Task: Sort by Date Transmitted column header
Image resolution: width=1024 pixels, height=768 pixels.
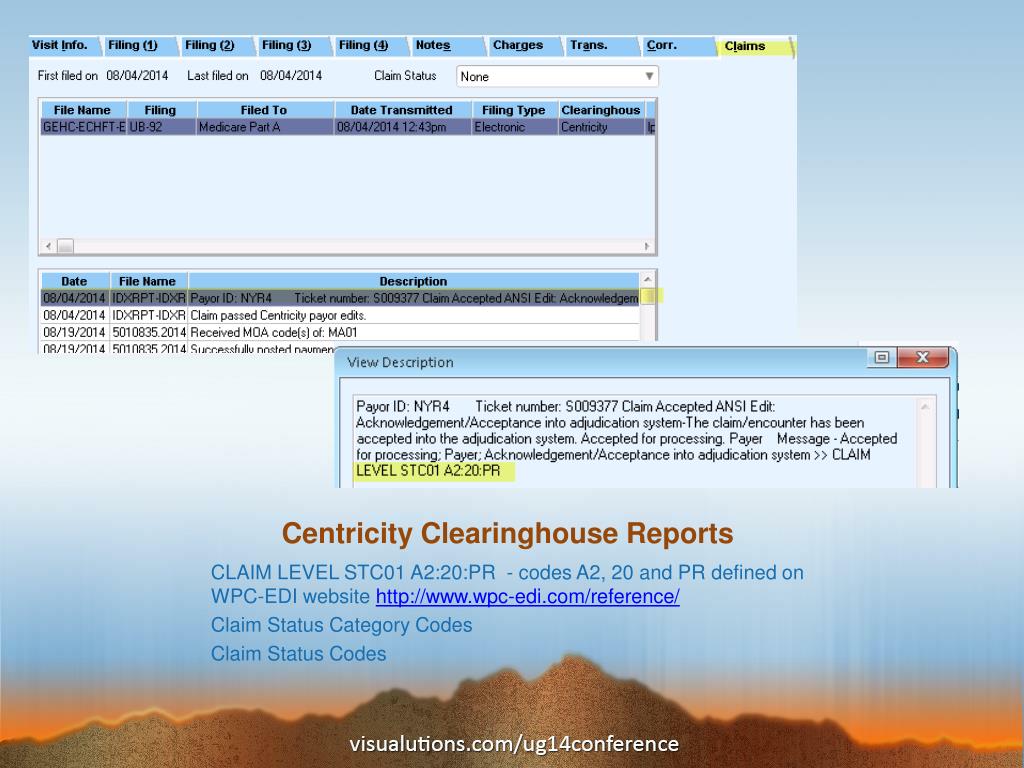Action: point(402,110)
